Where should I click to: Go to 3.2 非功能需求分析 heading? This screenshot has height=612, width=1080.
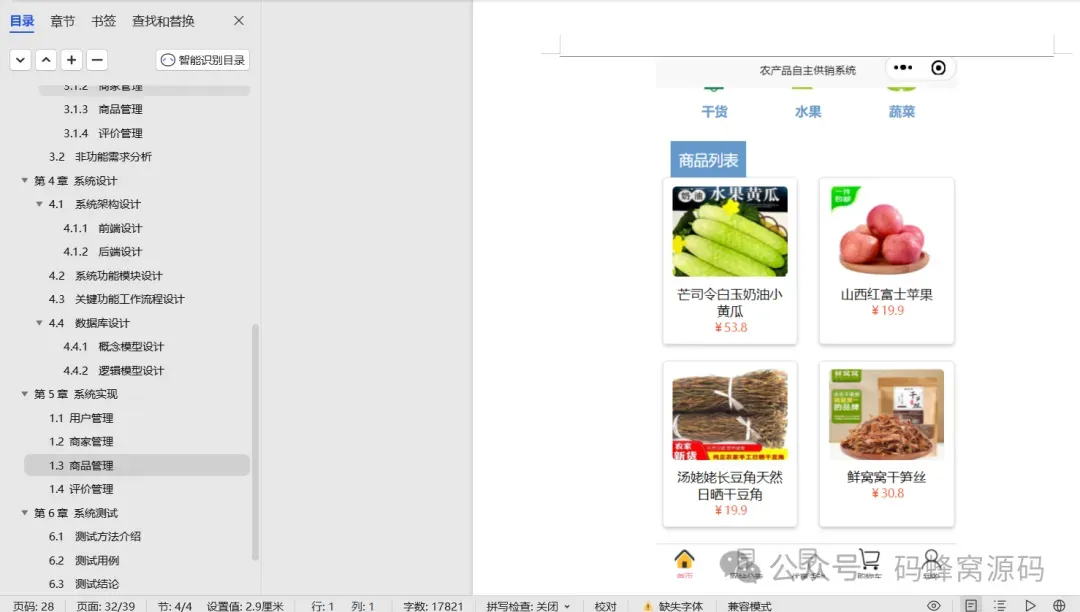coord(101,157)
